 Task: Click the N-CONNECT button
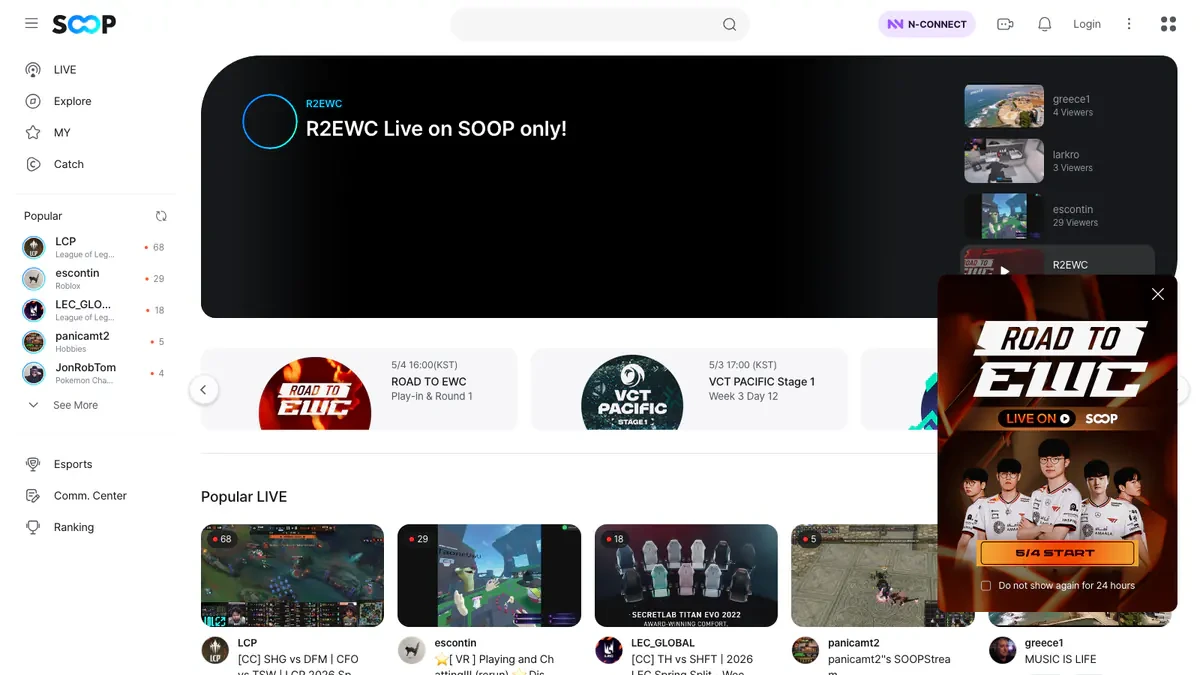927,24
